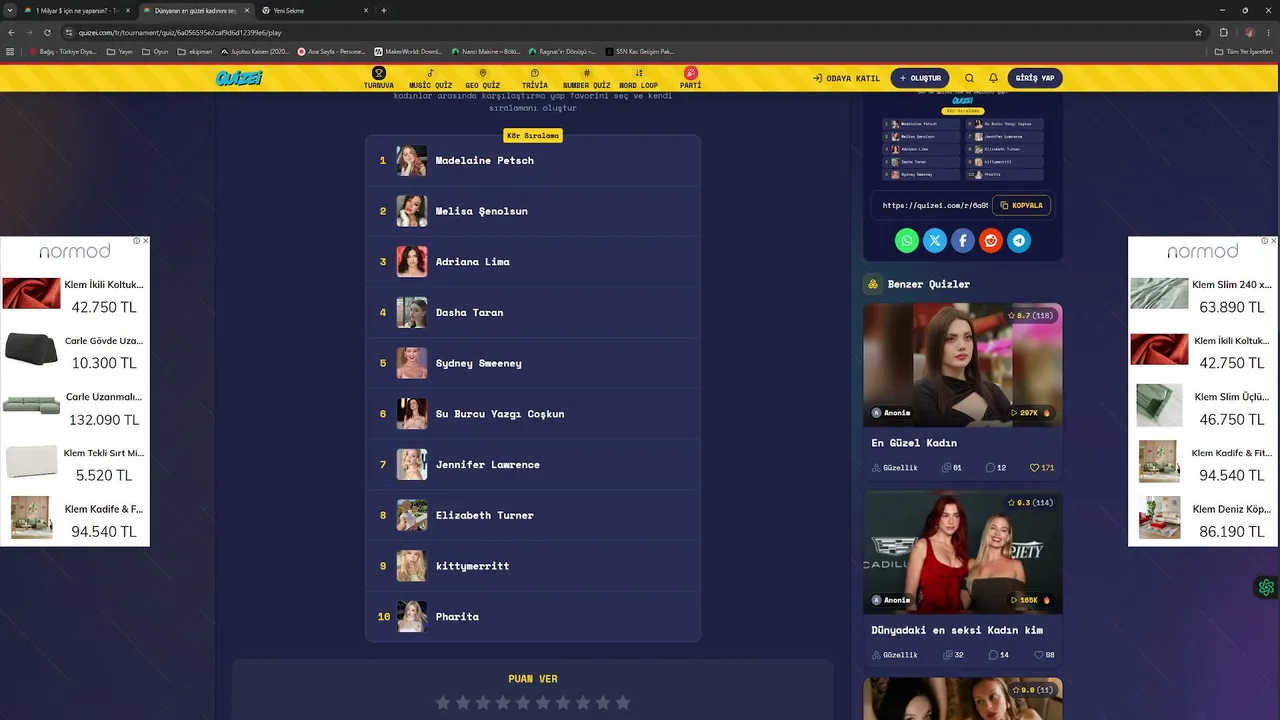Click Sydney Sweeney's photo in the ranking

(x=412, y=363)
